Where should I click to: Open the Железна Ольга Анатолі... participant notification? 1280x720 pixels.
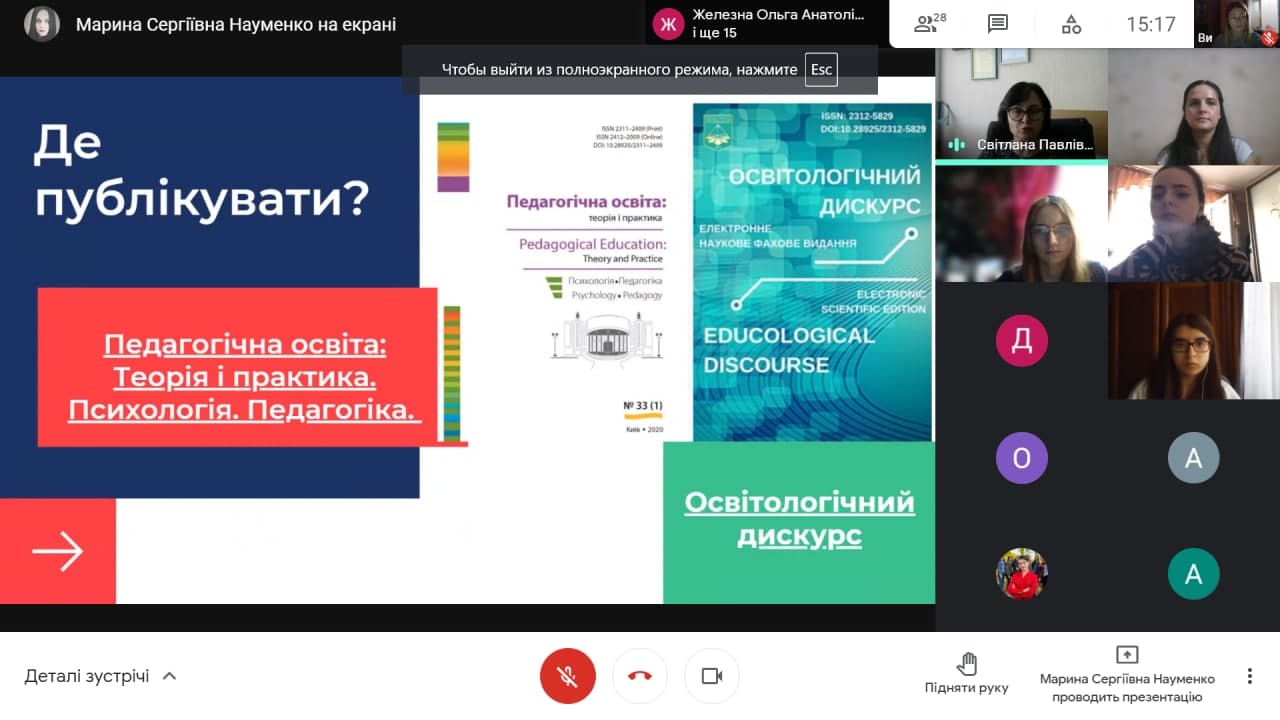[x=760, y=24]
